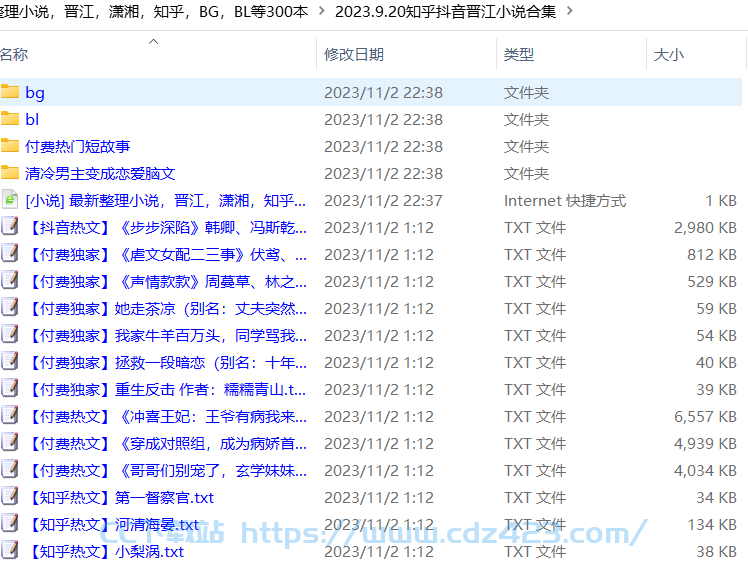The width and height of the screenshot is (748, 563).
Task: Select the bg folder icon
Action: pos(10,92)
